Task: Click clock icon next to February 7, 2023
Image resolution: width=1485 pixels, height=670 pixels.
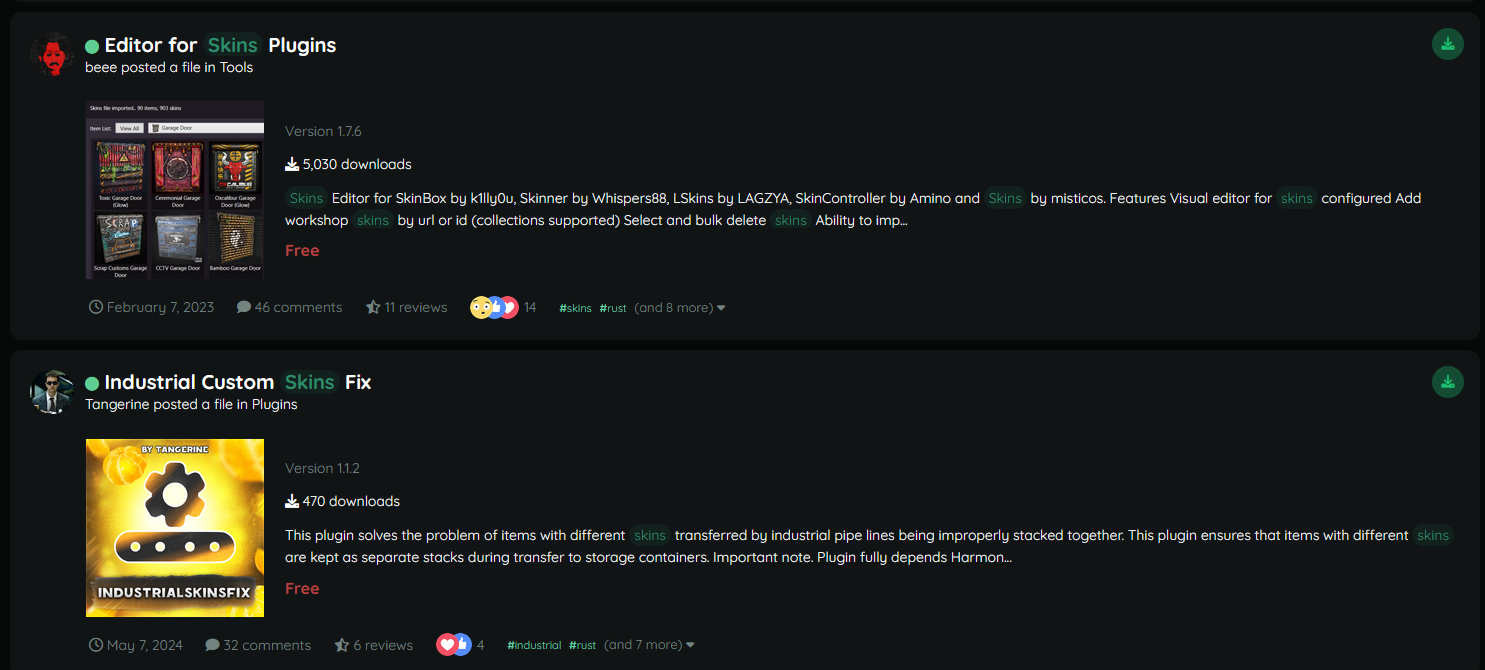Action: (96, 307)
